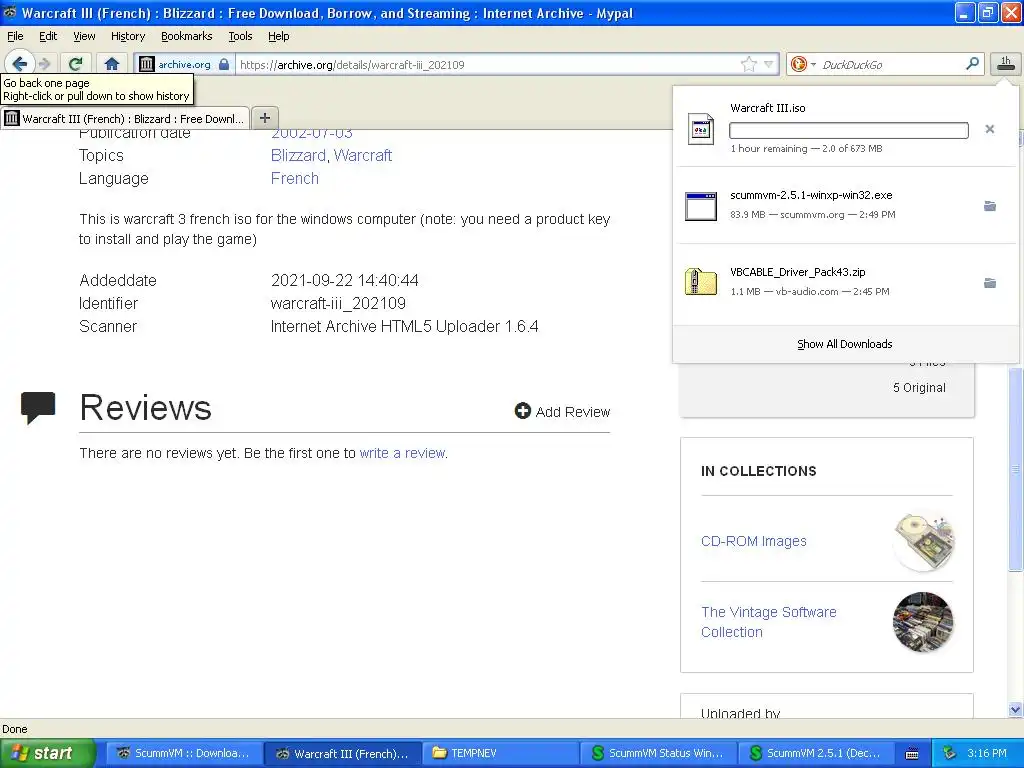Open the Tools menu

240,36
